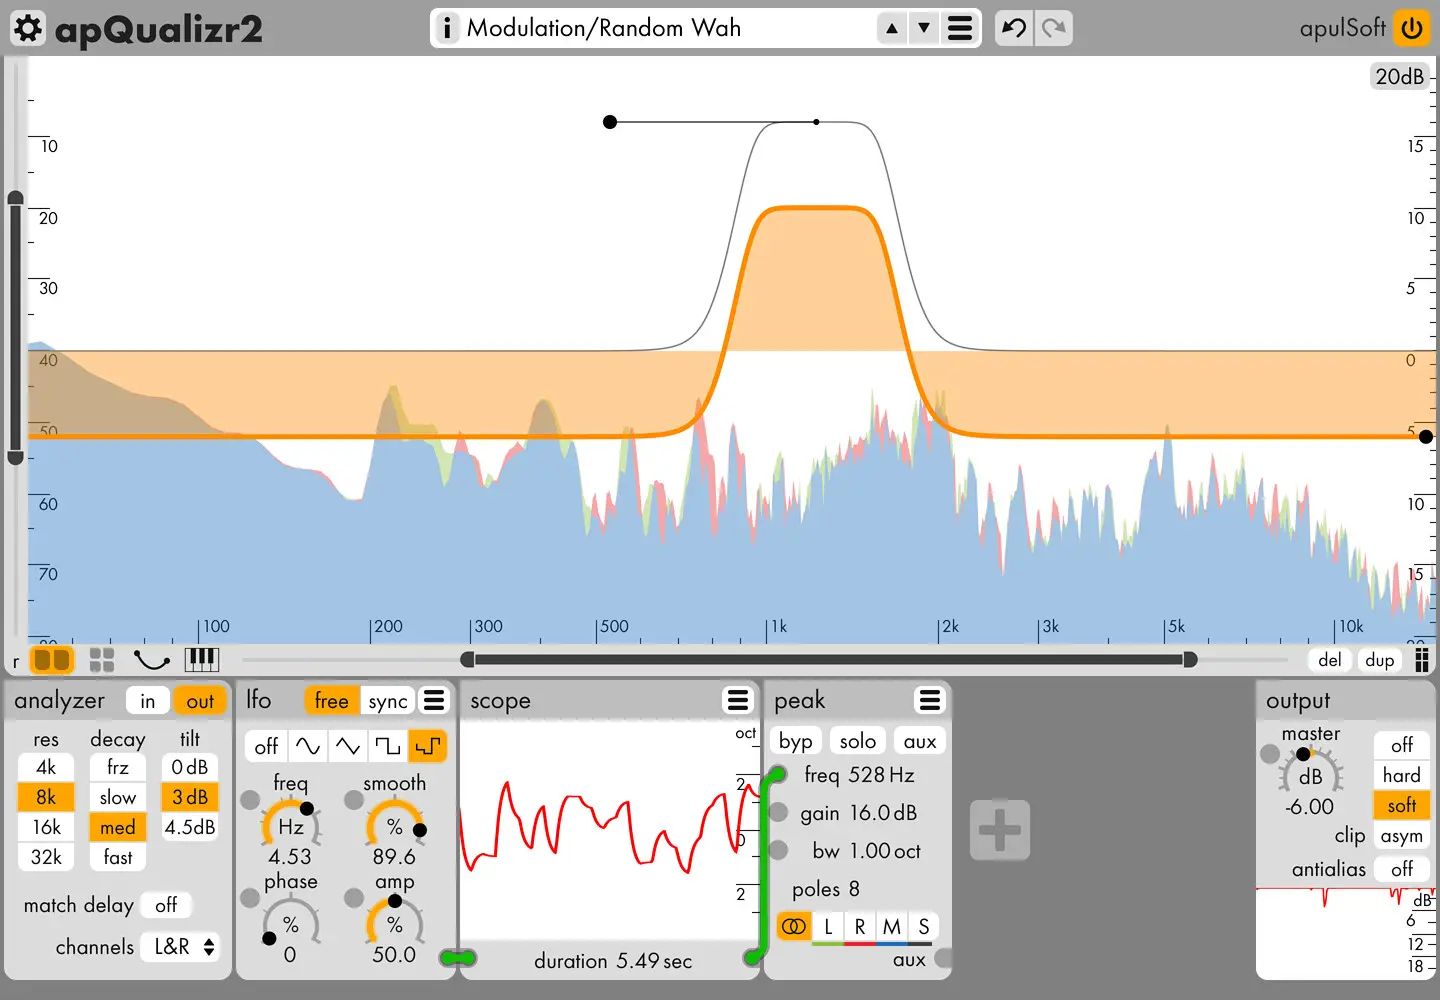Screen dimensions: 1440x1000
Task: Select next preset with down arrow
Action: coord(924,28)
